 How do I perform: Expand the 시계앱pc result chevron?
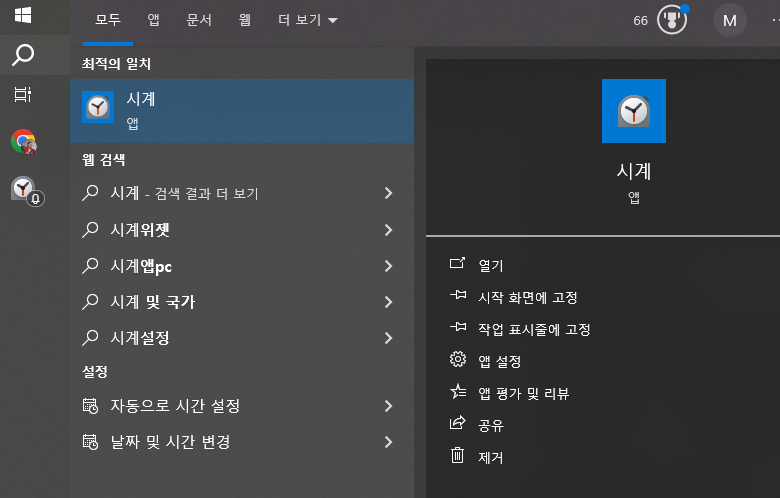pyautogui.click(x=389, y=266)
